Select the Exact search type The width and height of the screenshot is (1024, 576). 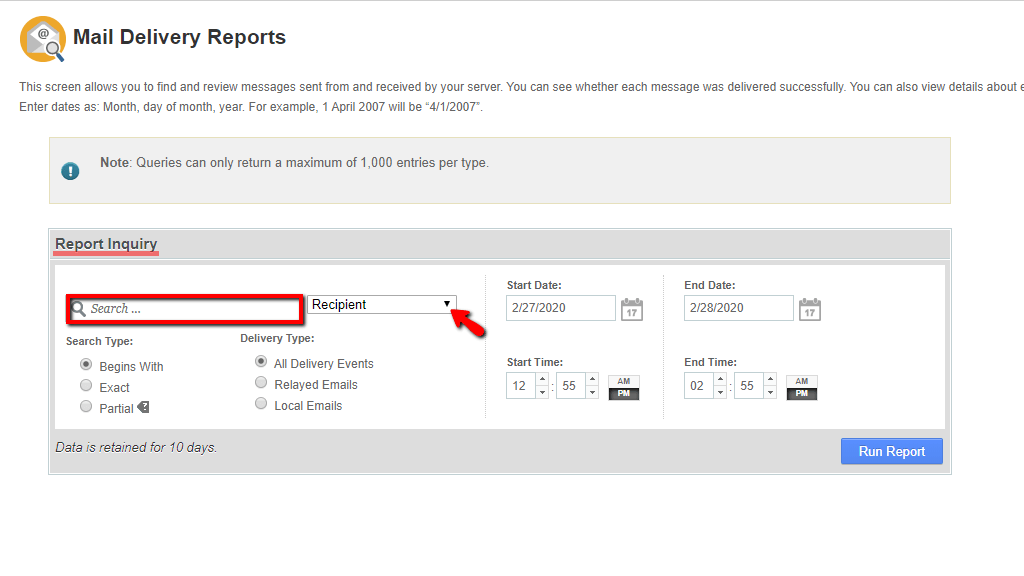click(86, 385)
